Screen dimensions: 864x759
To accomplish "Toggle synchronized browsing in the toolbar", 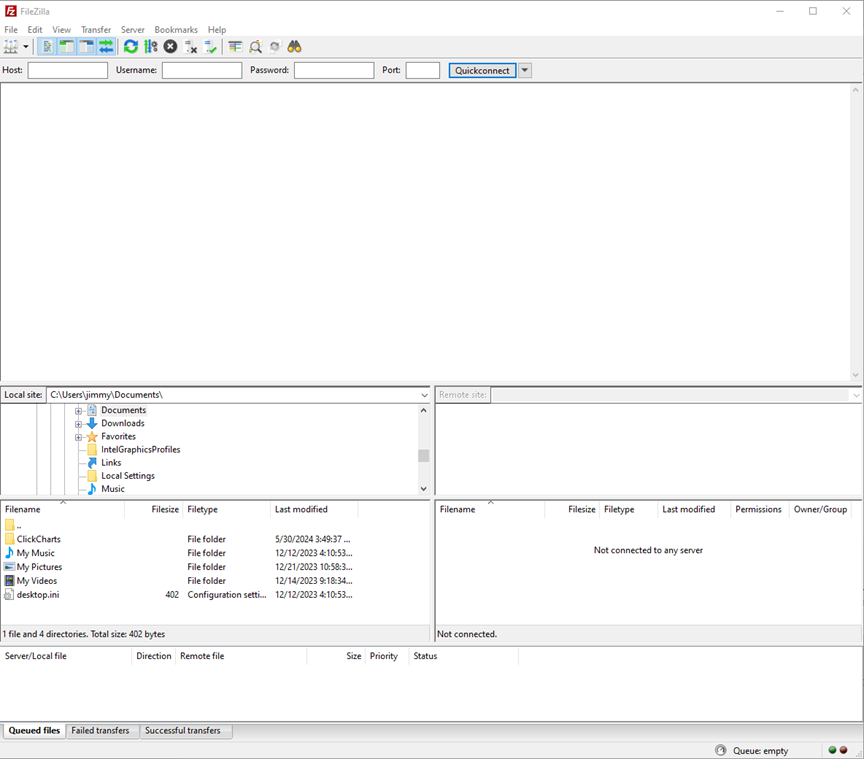I will pos(275,47).
